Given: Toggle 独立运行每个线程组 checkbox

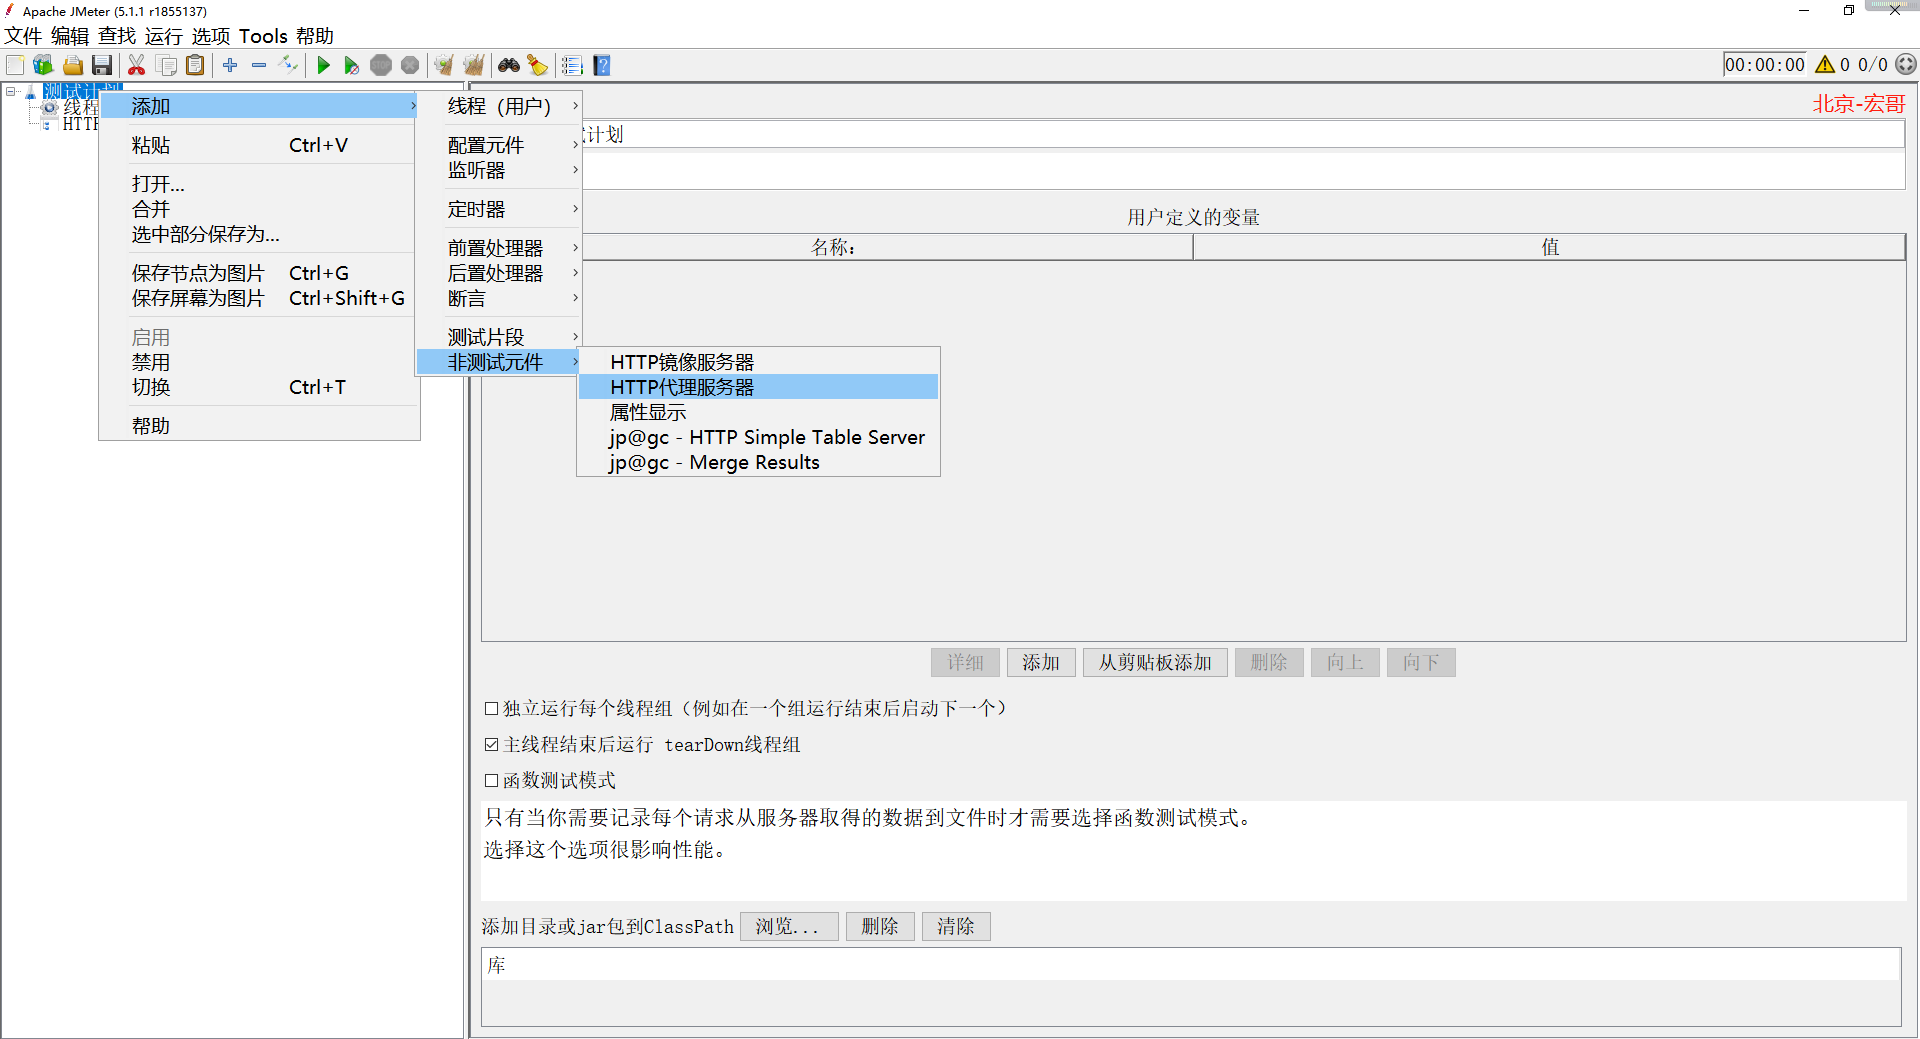Looking at the screenshot, I should [491, 708].
